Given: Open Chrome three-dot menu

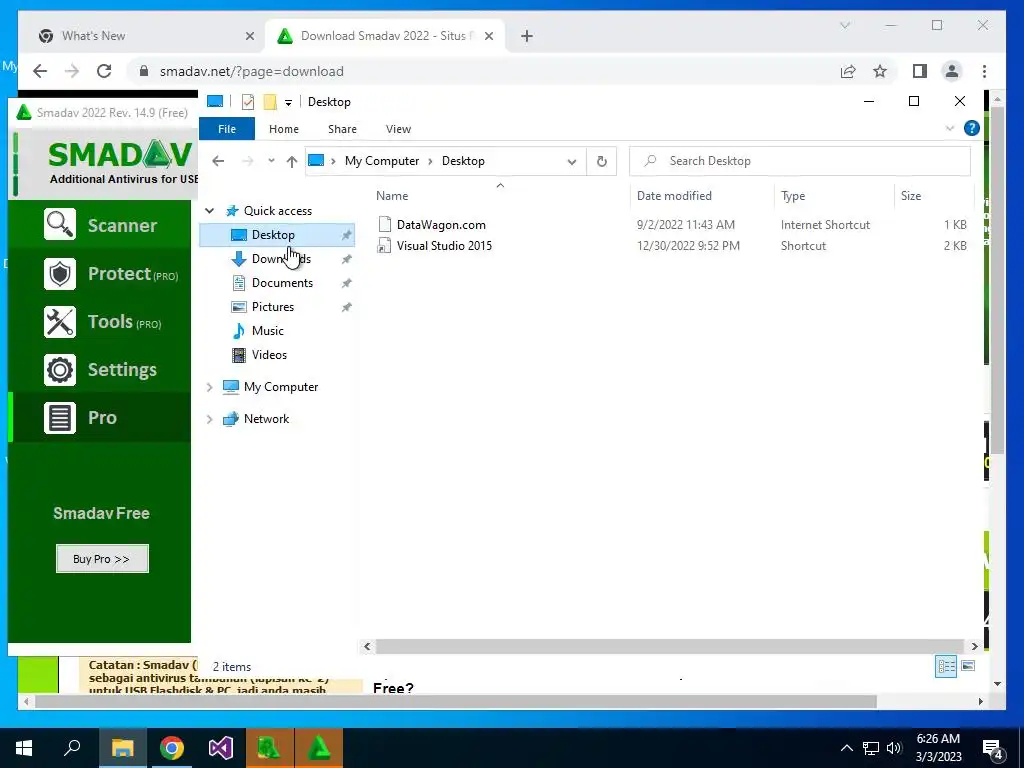Looking at the screenshot, I should pyautogui.click(x=984, y=71).
